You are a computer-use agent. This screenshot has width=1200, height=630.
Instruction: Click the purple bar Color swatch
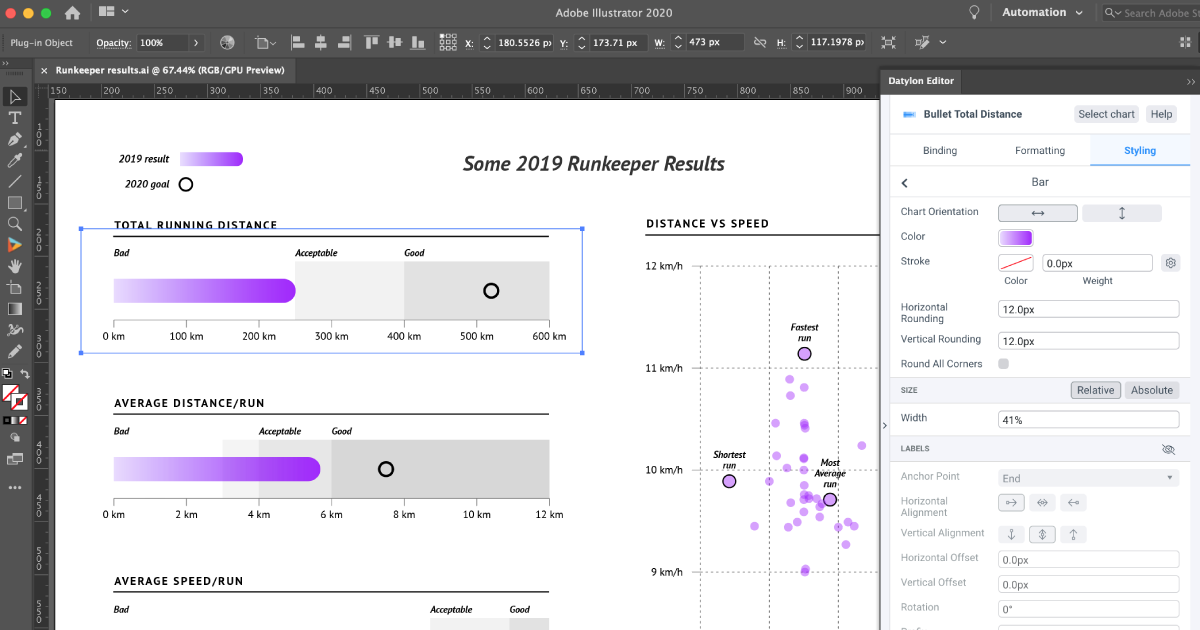tap(1015, 237)
